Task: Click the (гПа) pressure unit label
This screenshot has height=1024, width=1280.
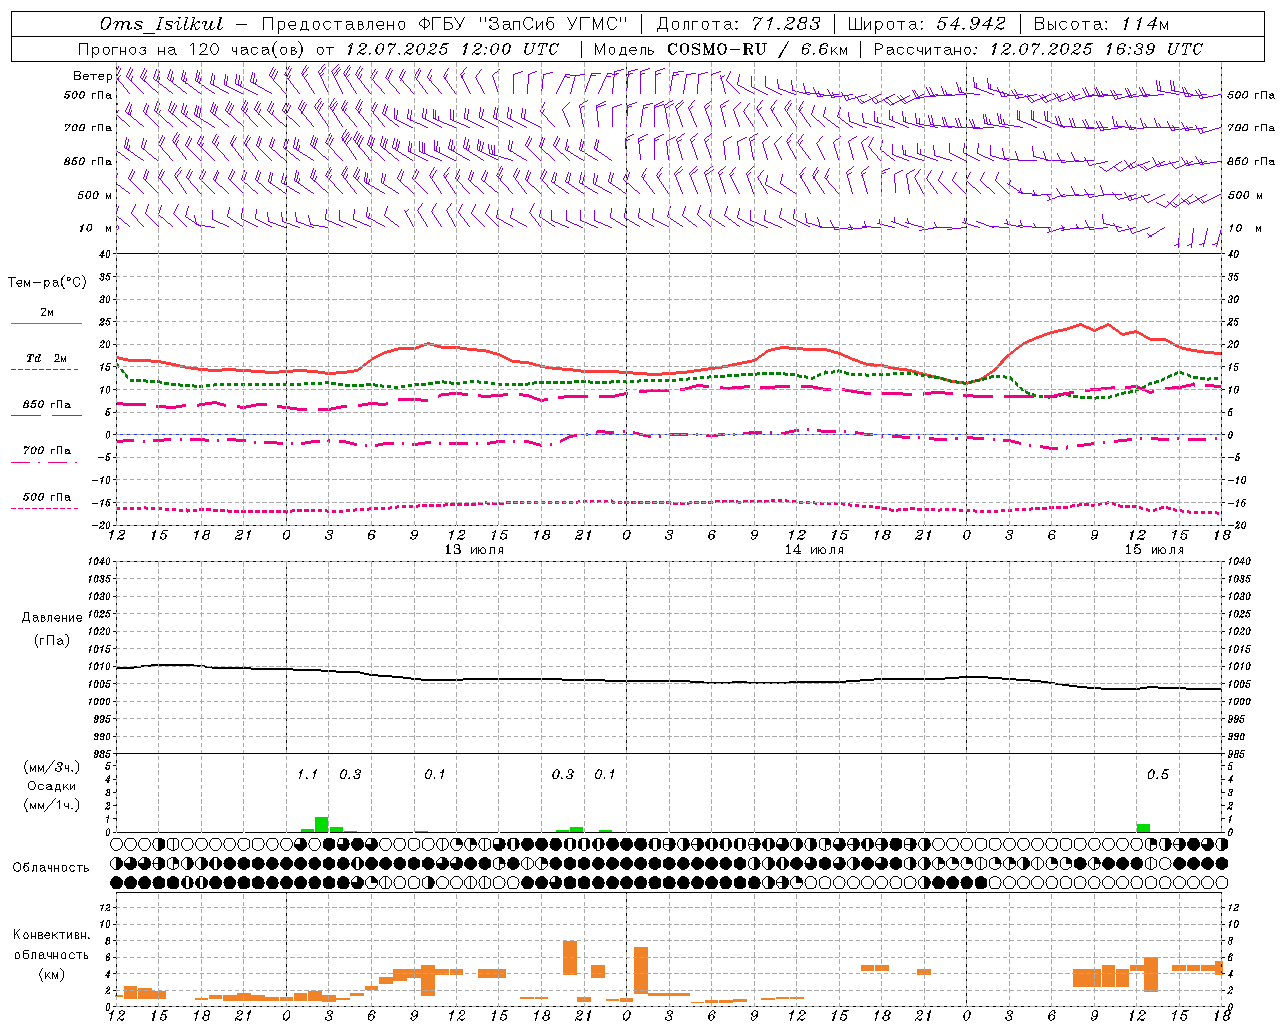Action: click(x=52, y=641)
